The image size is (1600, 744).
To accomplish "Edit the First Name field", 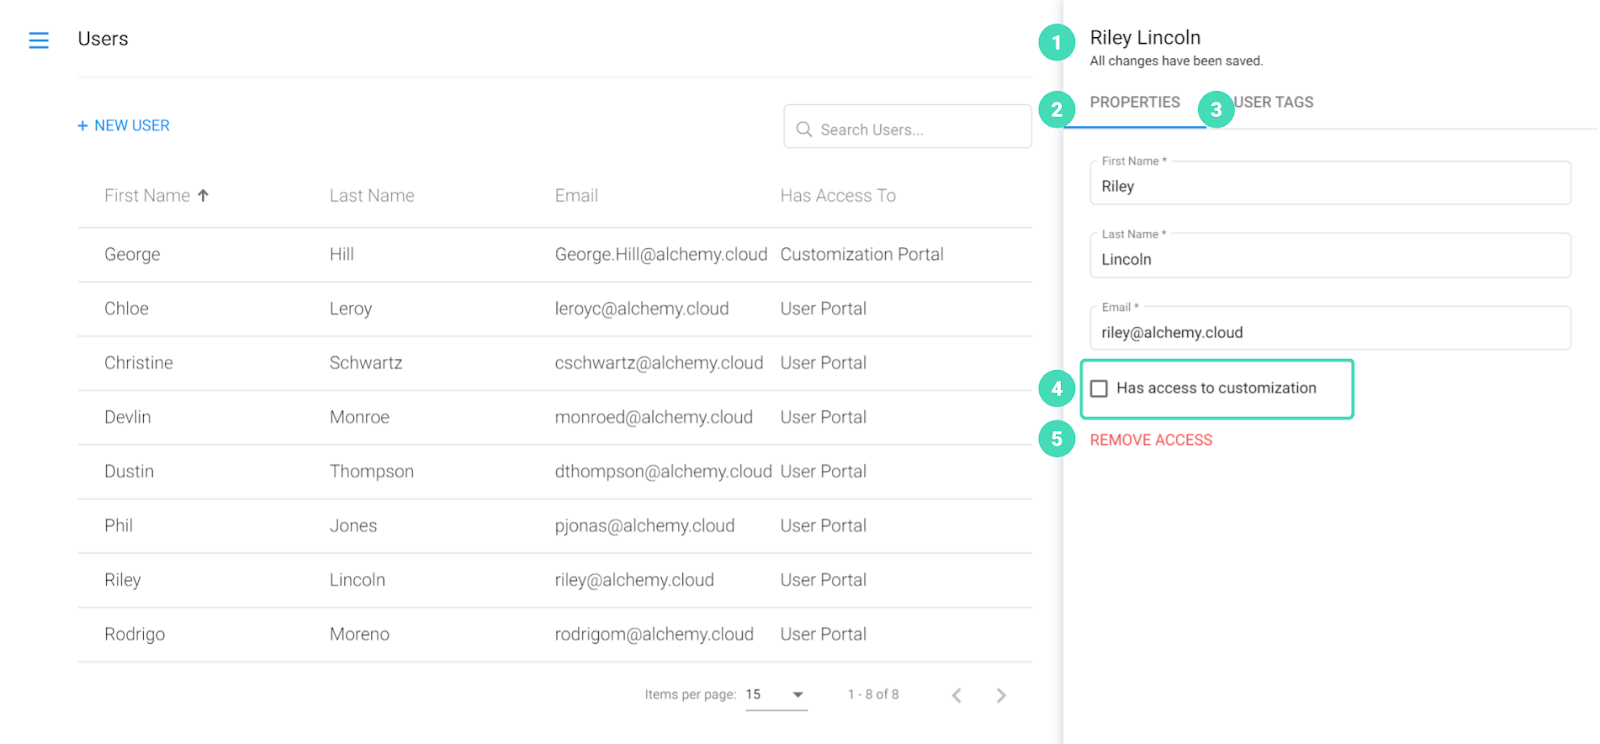I will pyautogui.click(x=1330, y=183).
